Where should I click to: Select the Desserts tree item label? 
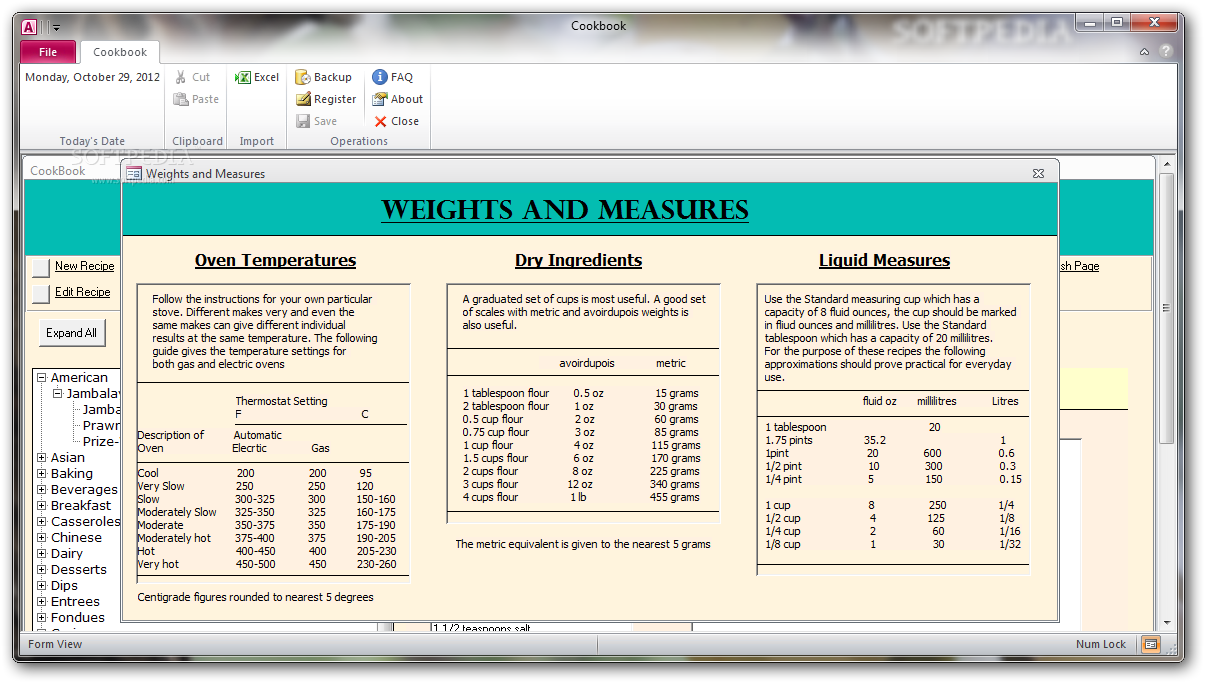79,570
